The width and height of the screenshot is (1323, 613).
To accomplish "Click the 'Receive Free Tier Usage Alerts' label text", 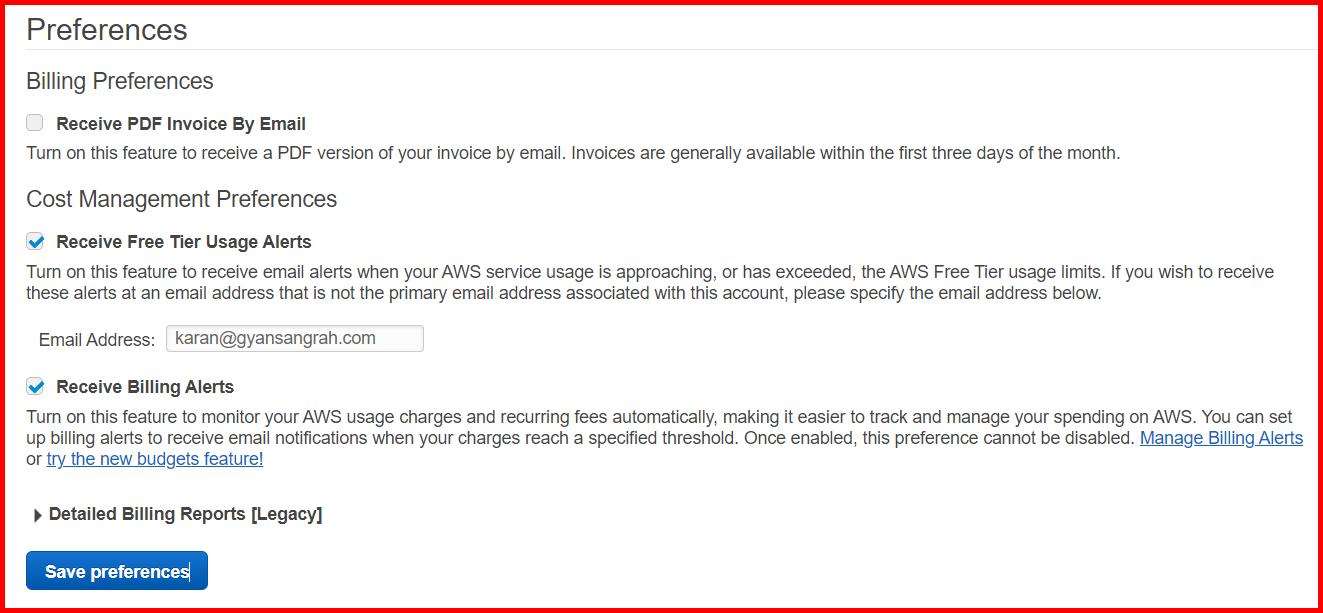I will [184, 242].
